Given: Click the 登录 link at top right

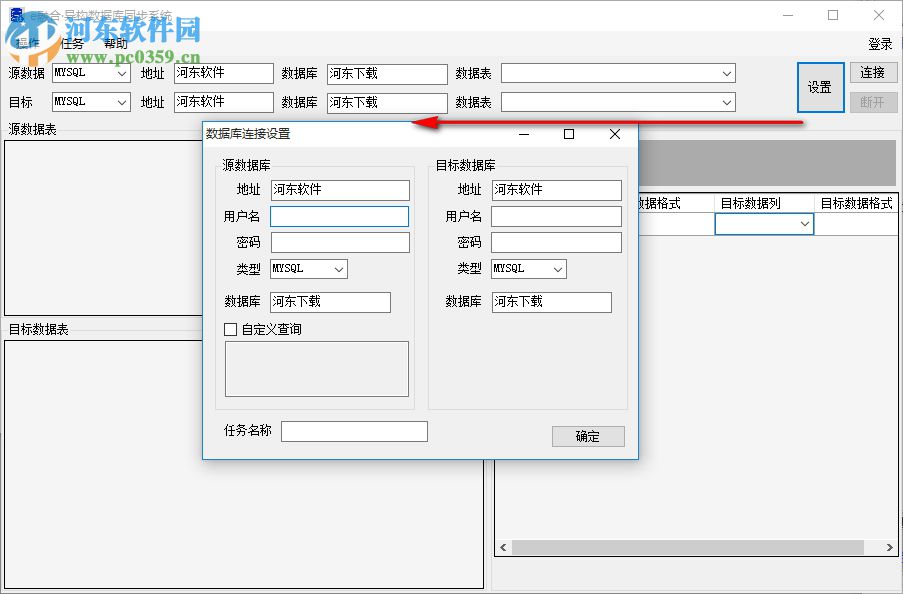Looking at the screenshot, I should (x=879, y=43).
